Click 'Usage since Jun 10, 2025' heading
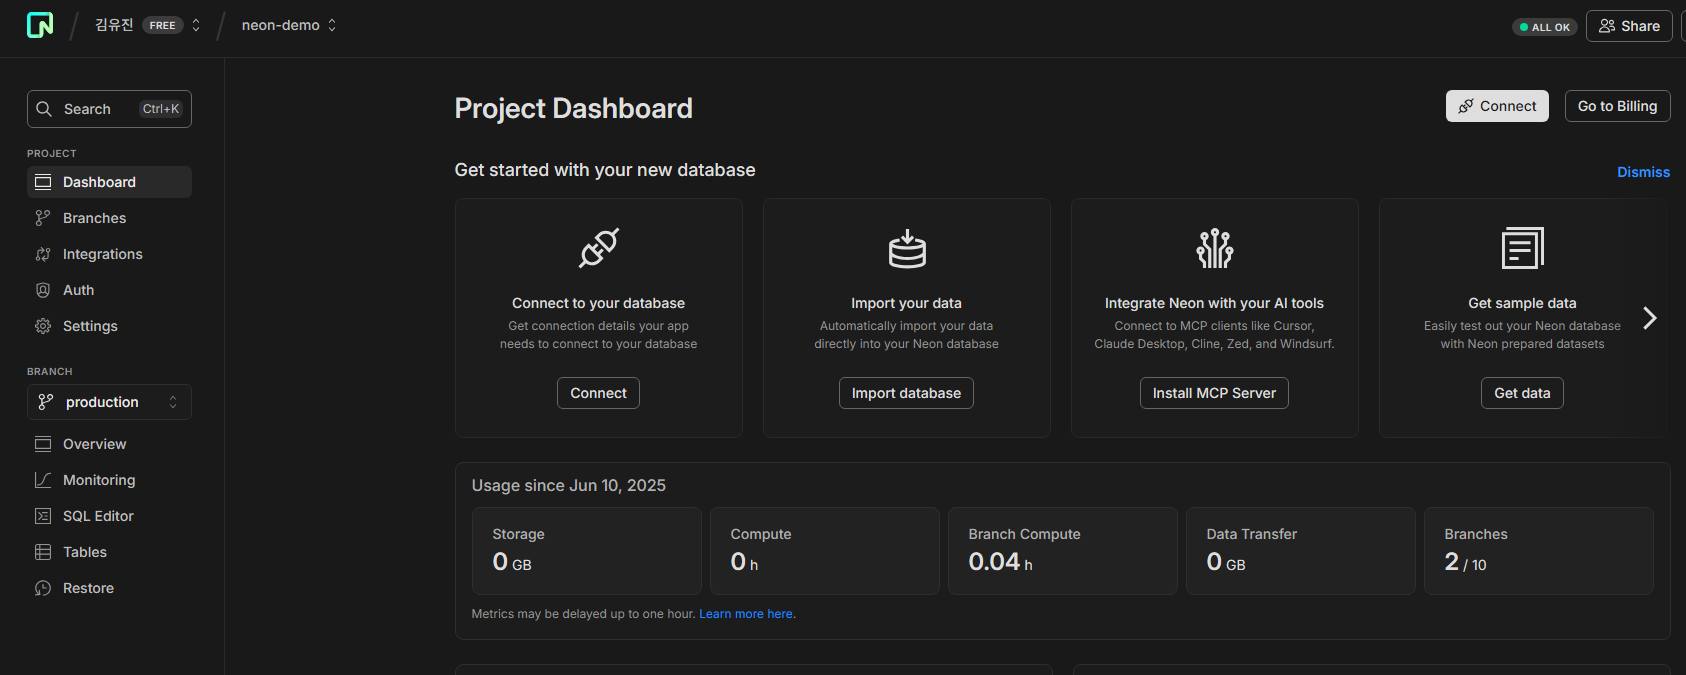 click(x=569, y=485)
